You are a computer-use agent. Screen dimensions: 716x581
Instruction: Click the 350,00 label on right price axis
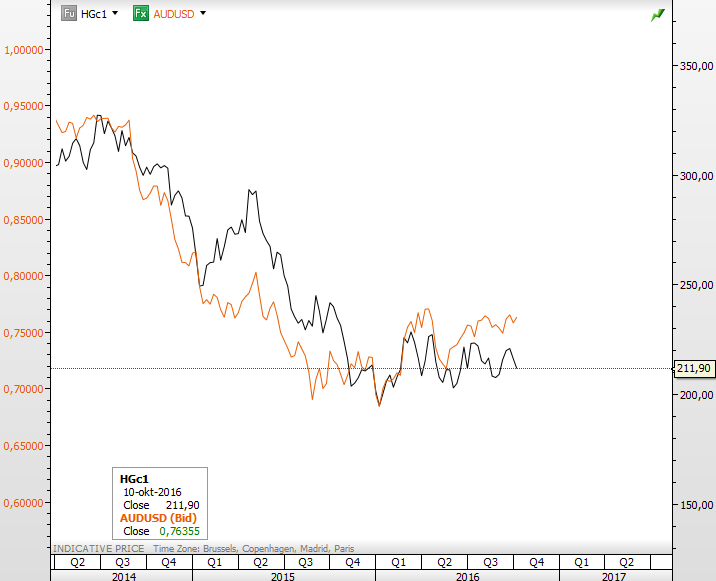point(686,66)
